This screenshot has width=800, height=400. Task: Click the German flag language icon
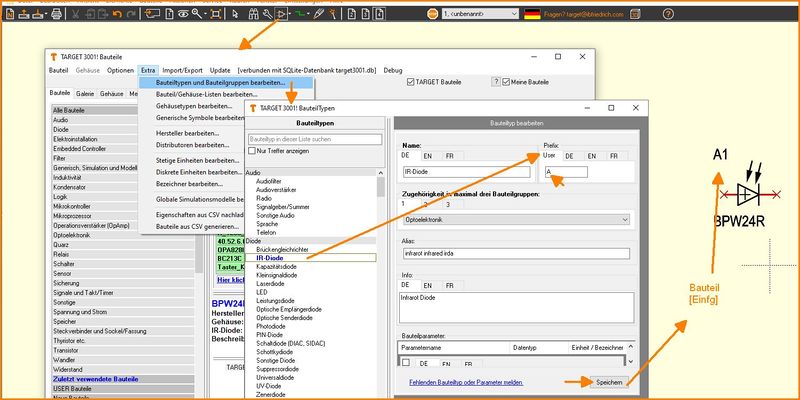click(x=532, y=14)
